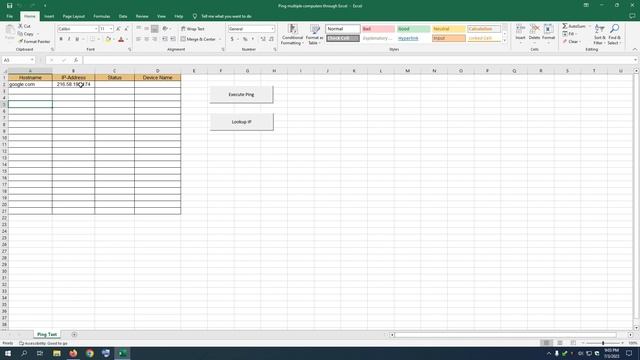The image size is (640, 360).
Task: Open the Format cells menu
Action: pyautogui.click(x=549, y=34)
